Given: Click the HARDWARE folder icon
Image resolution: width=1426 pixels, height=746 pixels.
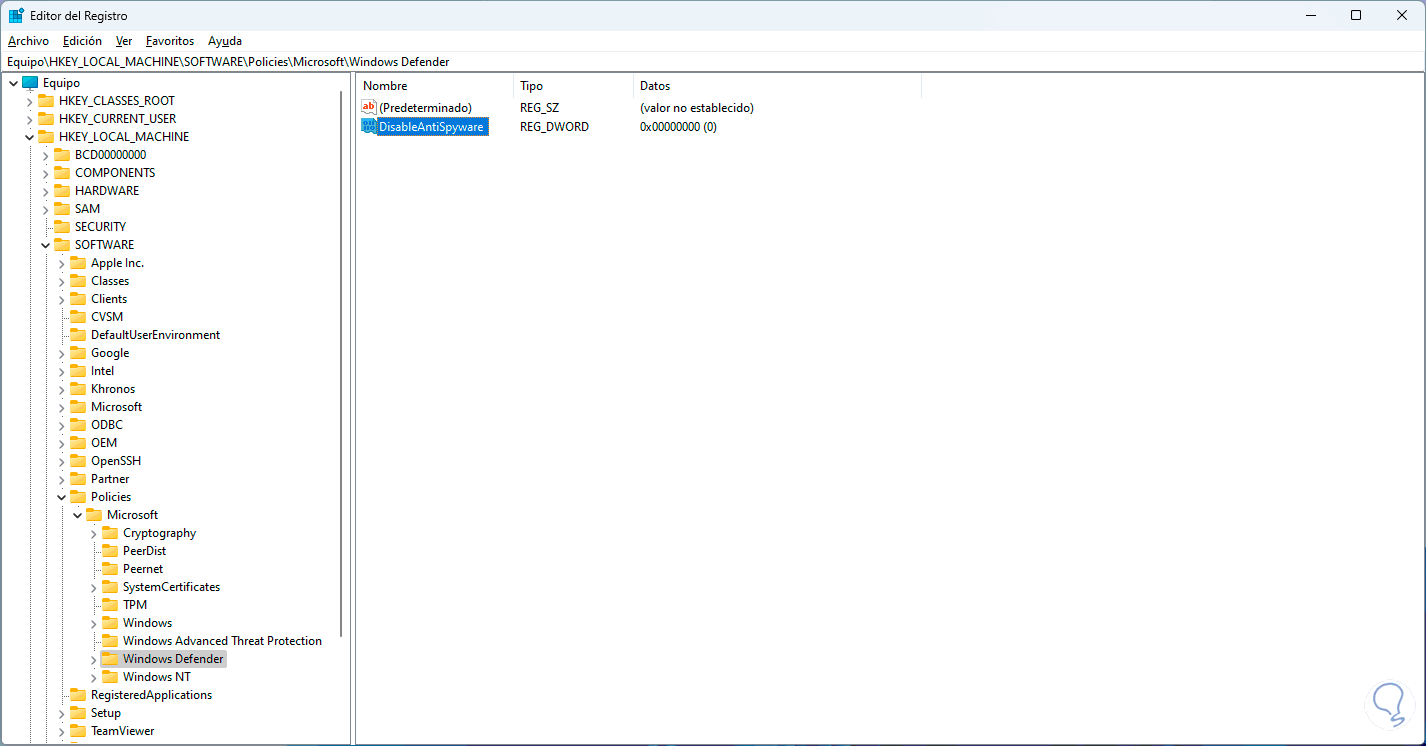Looking at the screenshot, I should click(x=62, y=191).
